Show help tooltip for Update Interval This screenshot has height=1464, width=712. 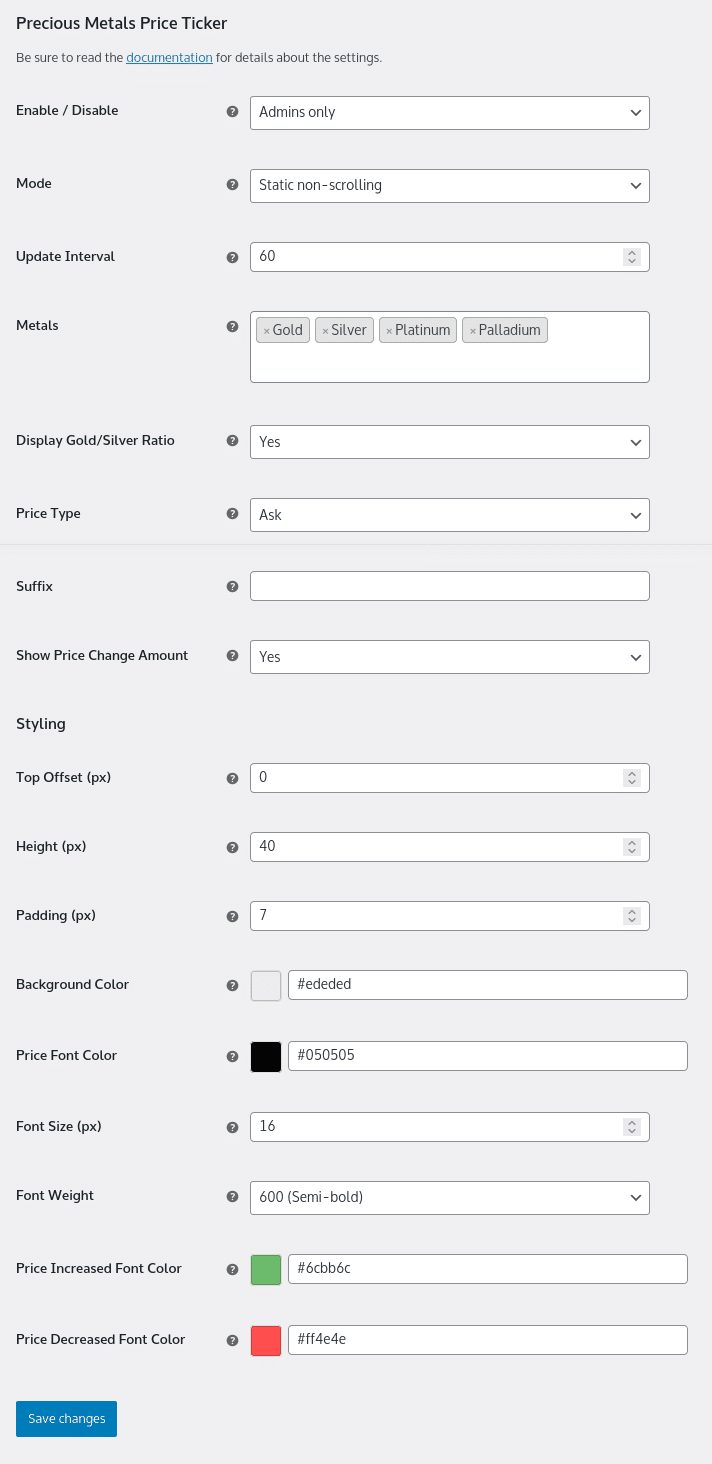(232, 257)
